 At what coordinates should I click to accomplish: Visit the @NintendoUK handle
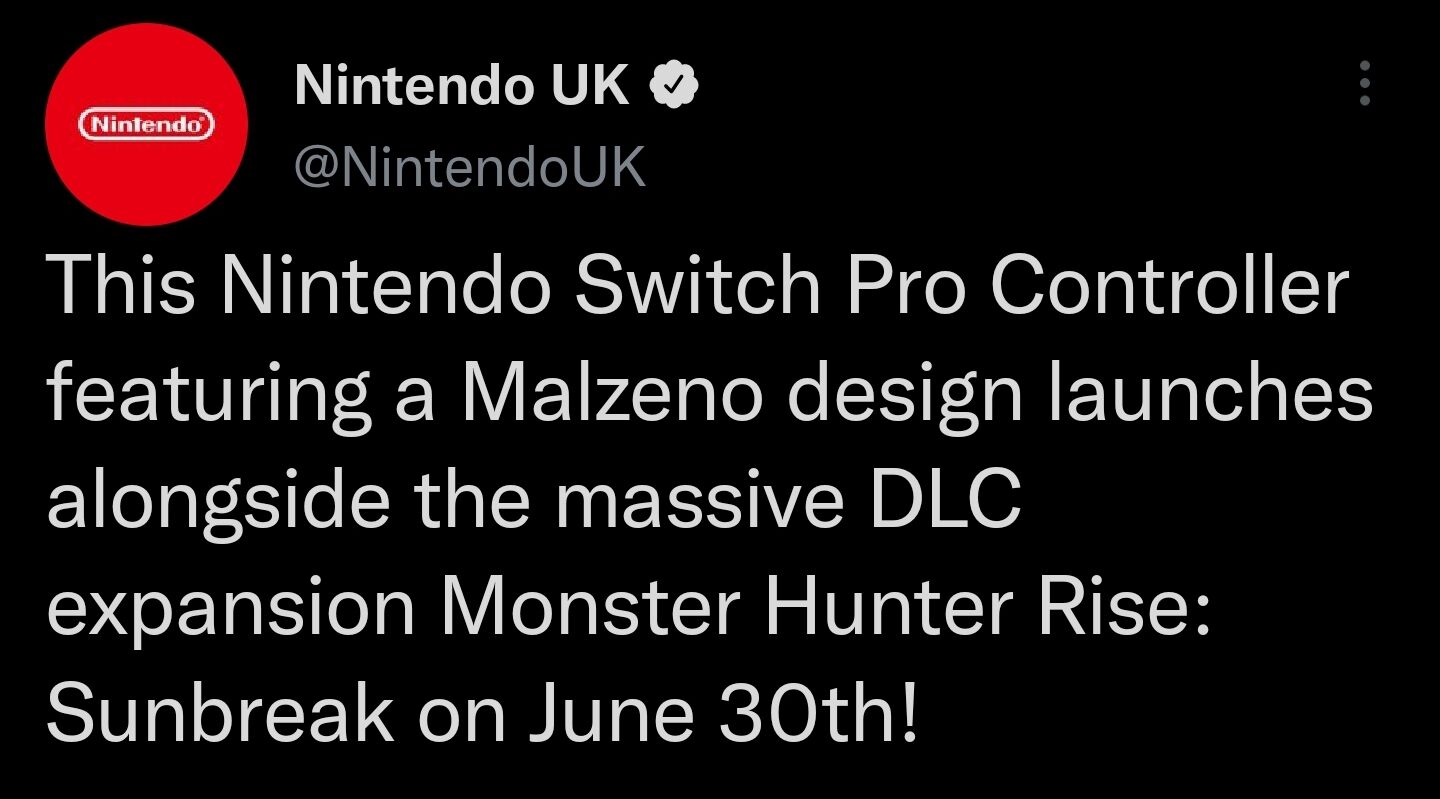(x=470, y=167)
